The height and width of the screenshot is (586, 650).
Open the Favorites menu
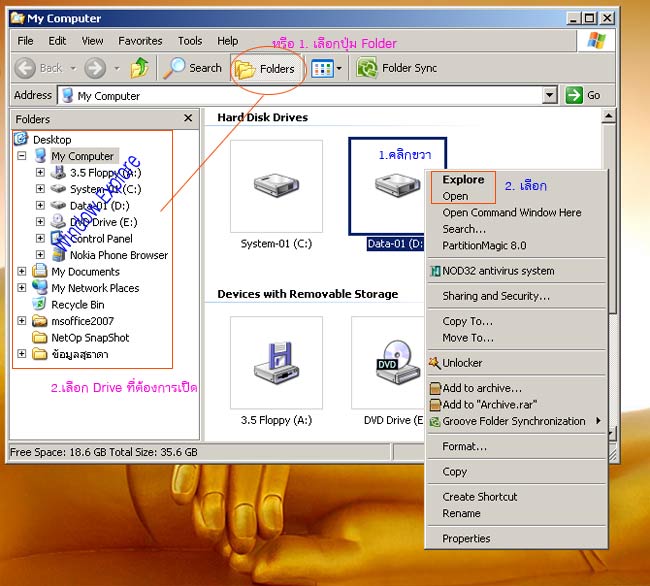coord(140,41)
